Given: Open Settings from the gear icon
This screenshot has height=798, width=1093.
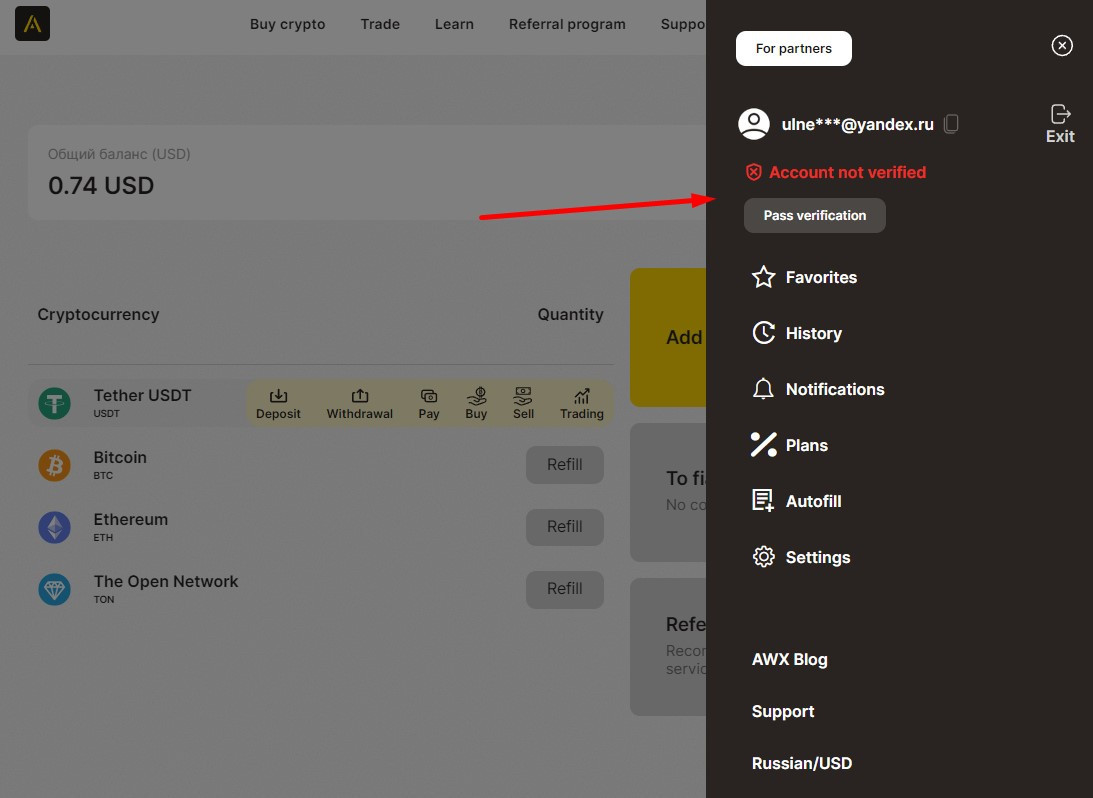Looking at the screenshot, I should pos(764,557).
